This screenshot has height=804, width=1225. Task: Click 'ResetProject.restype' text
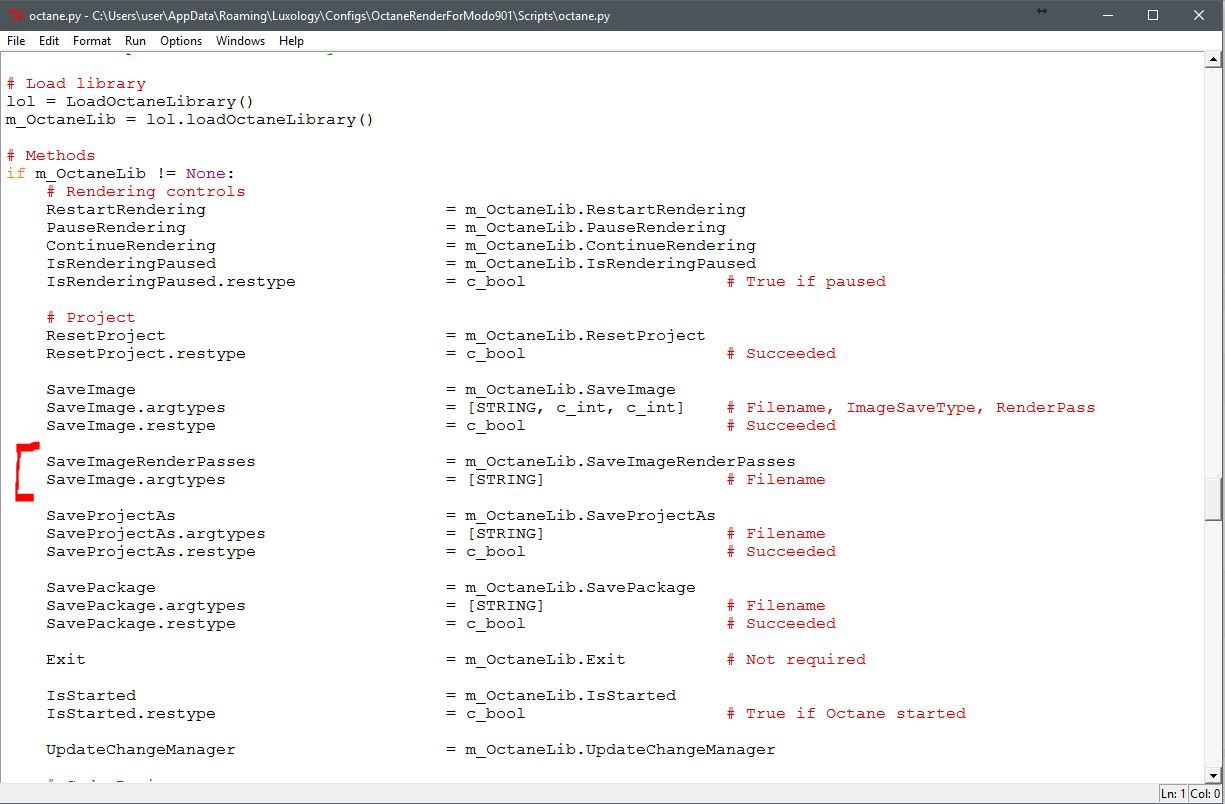click(x=146, y=354)
